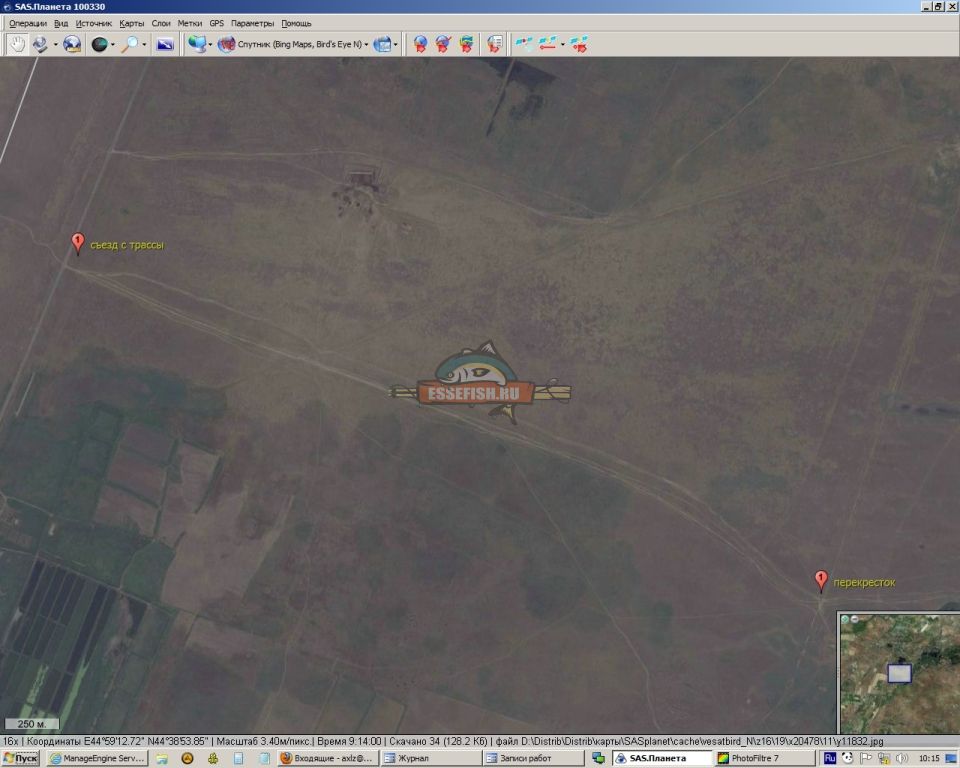Screen dimensions: 960x768
Task: Open the Параметры menu
Action: (x=252, y=23)
